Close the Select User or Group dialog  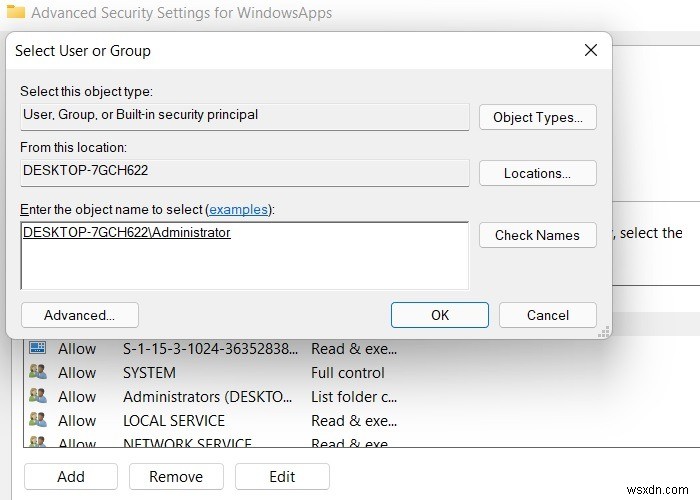coord(591,50)
